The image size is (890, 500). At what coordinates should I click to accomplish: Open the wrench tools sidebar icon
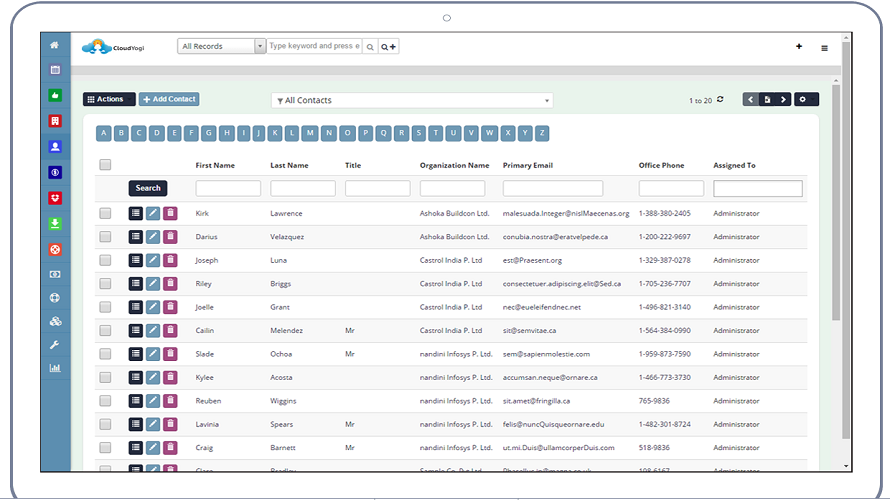(x=55, y=344)
